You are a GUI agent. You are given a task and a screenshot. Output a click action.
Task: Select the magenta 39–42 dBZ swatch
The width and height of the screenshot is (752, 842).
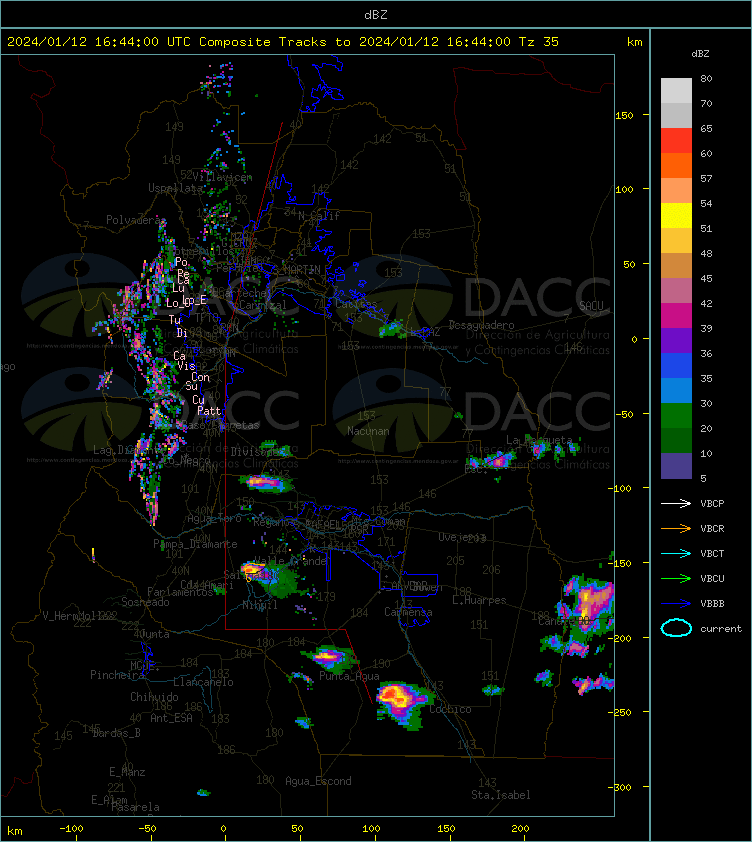[676, 315]
